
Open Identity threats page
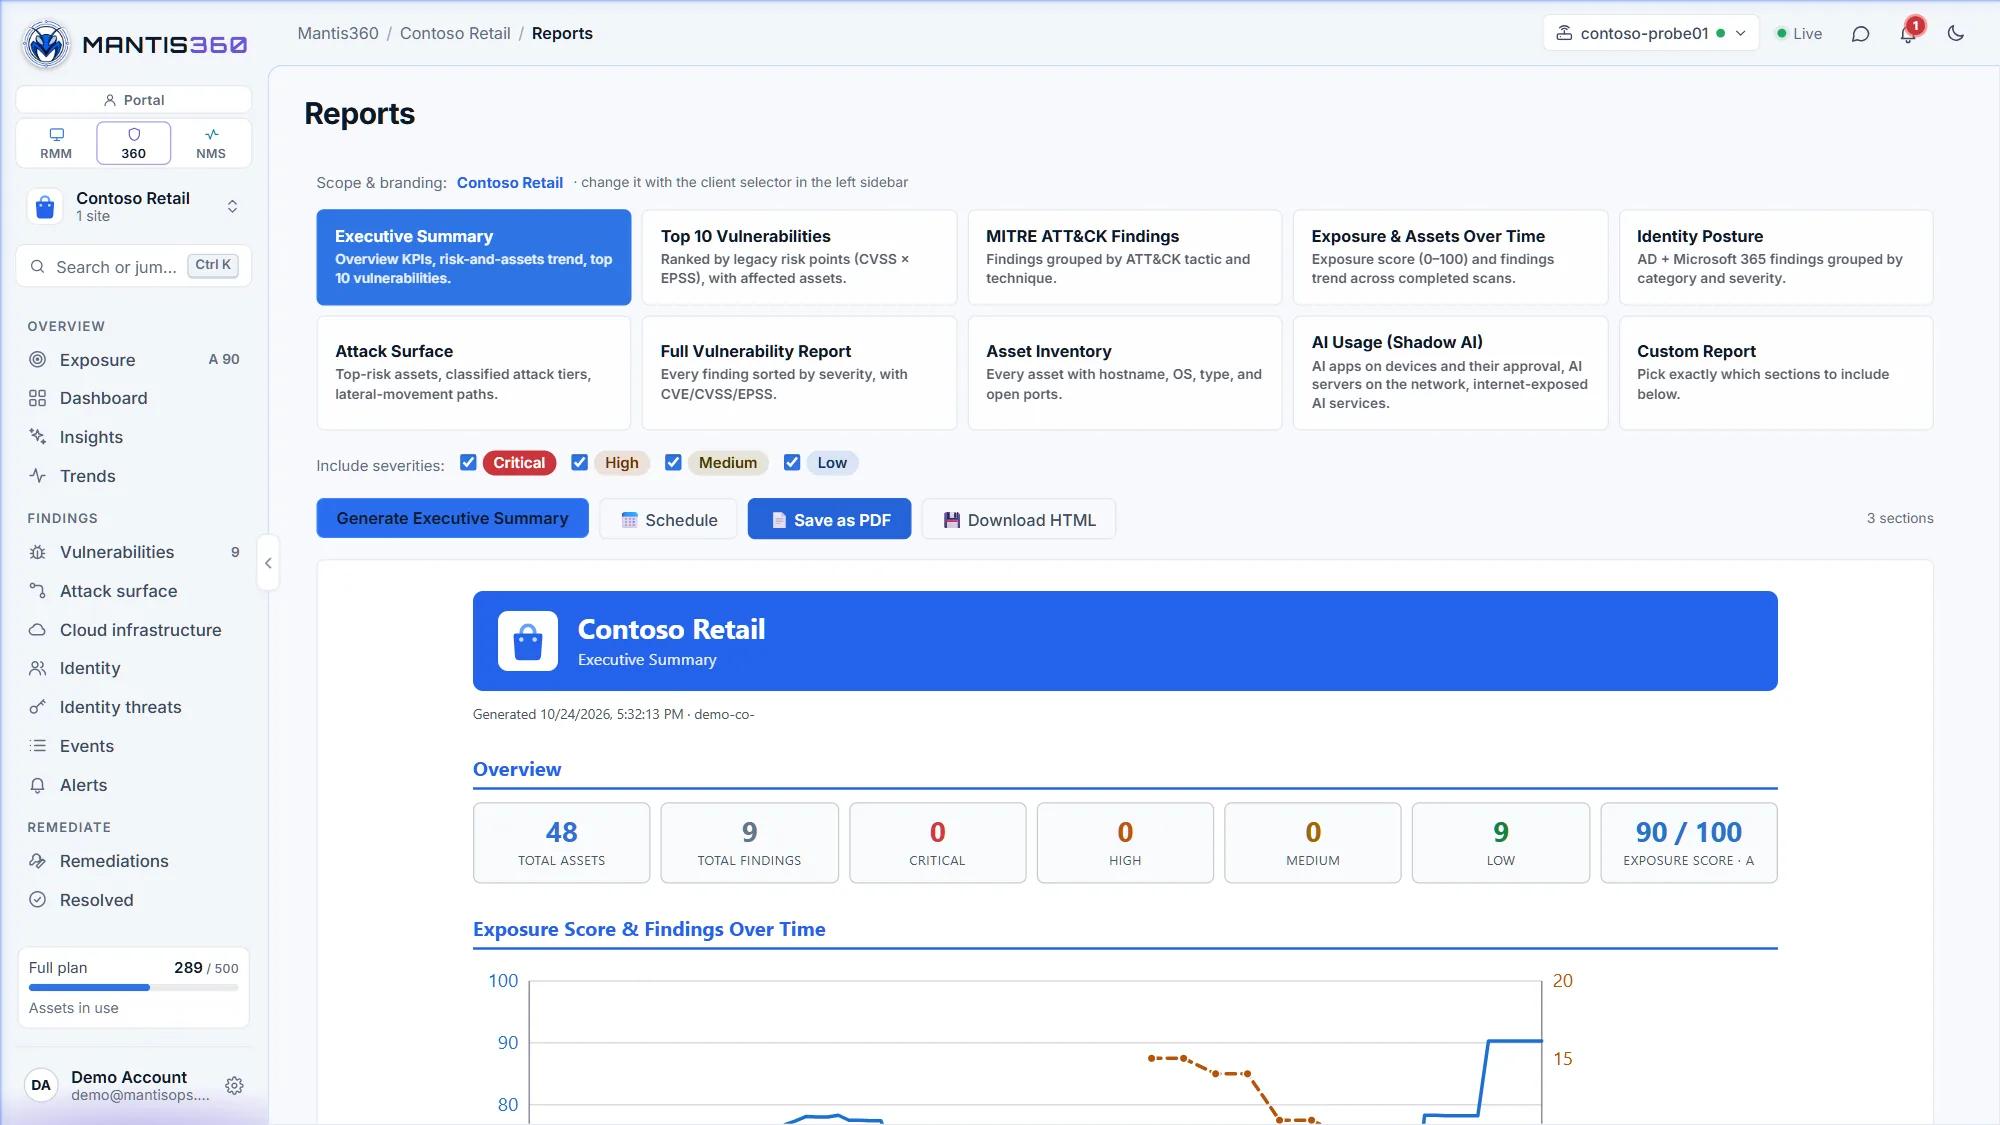134,707
